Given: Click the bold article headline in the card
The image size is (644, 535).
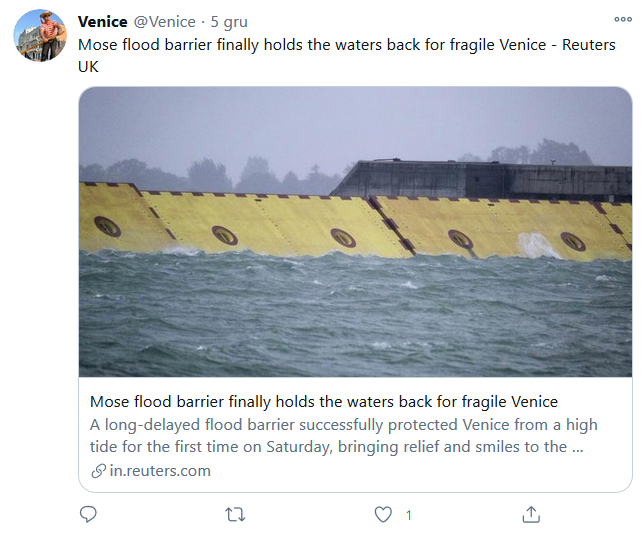Looking at the screenshot, I should (323, 402).
